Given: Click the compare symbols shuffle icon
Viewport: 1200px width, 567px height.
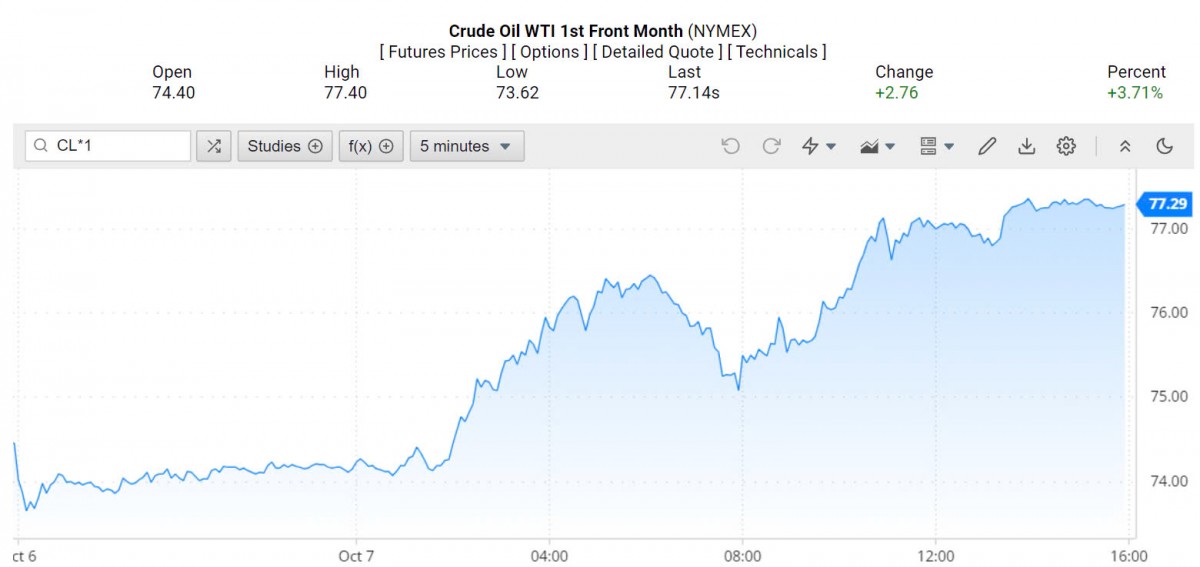Looking at the screenshot, I should point(213,146).
